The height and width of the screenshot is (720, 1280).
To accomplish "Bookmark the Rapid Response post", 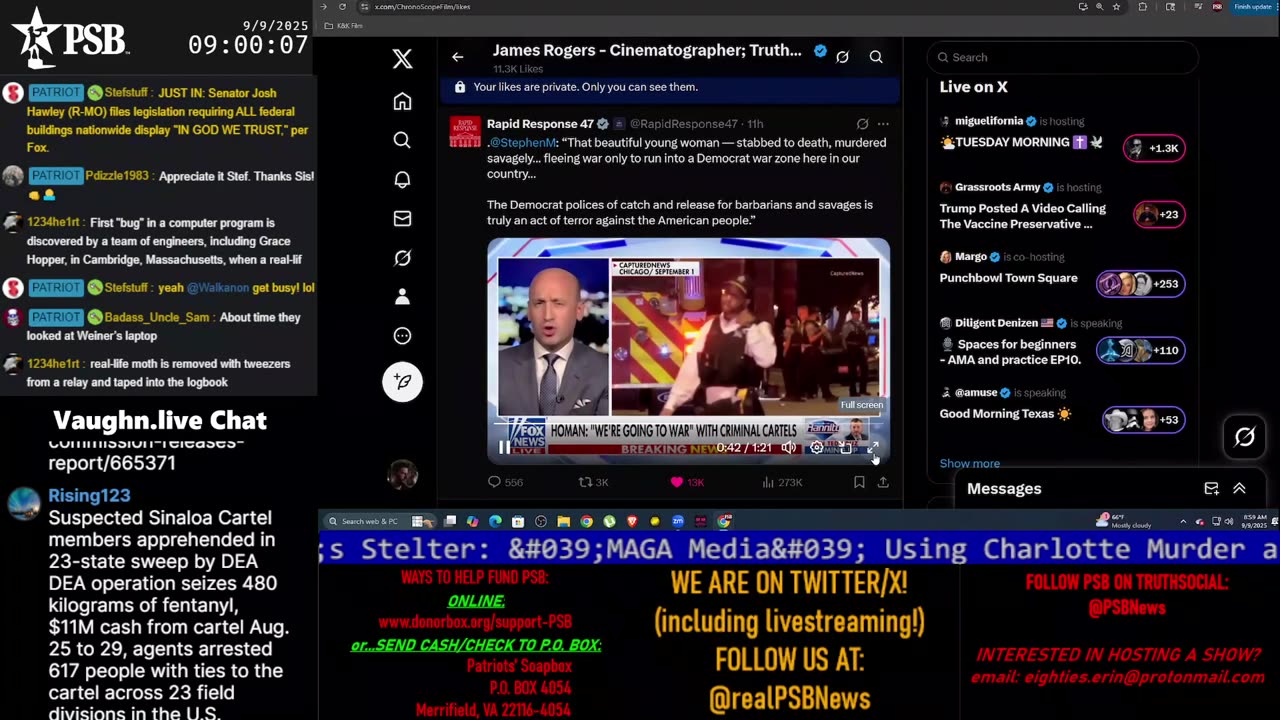I will tap(859, 482).
